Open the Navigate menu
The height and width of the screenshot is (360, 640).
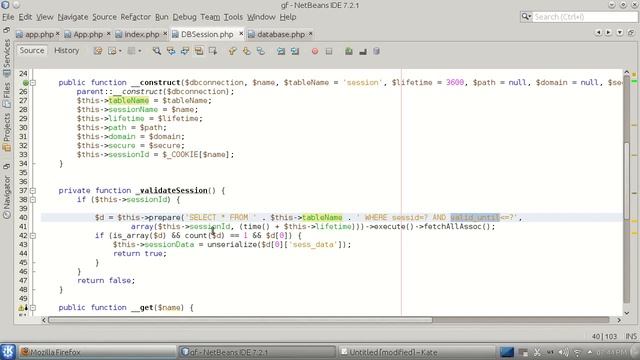(73, 17)
